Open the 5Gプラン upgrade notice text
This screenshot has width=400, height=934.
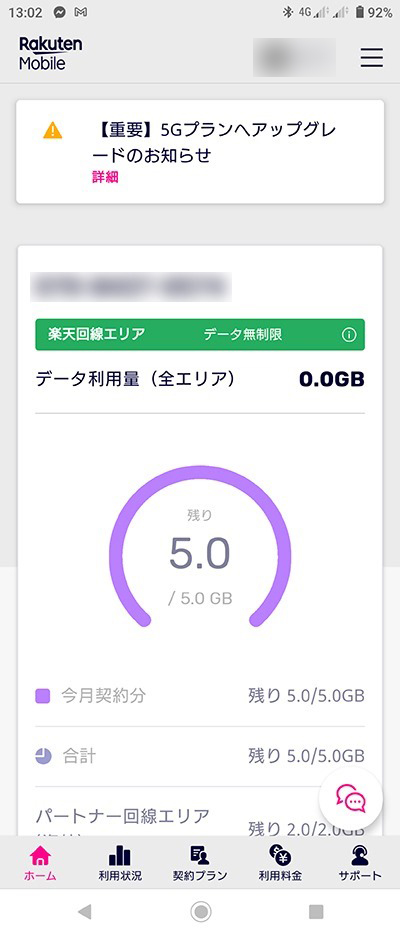219,142
